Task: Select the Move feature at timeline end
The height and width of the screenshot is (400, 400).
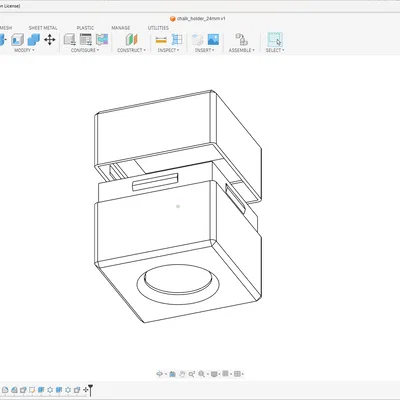Action: [86, 390]
